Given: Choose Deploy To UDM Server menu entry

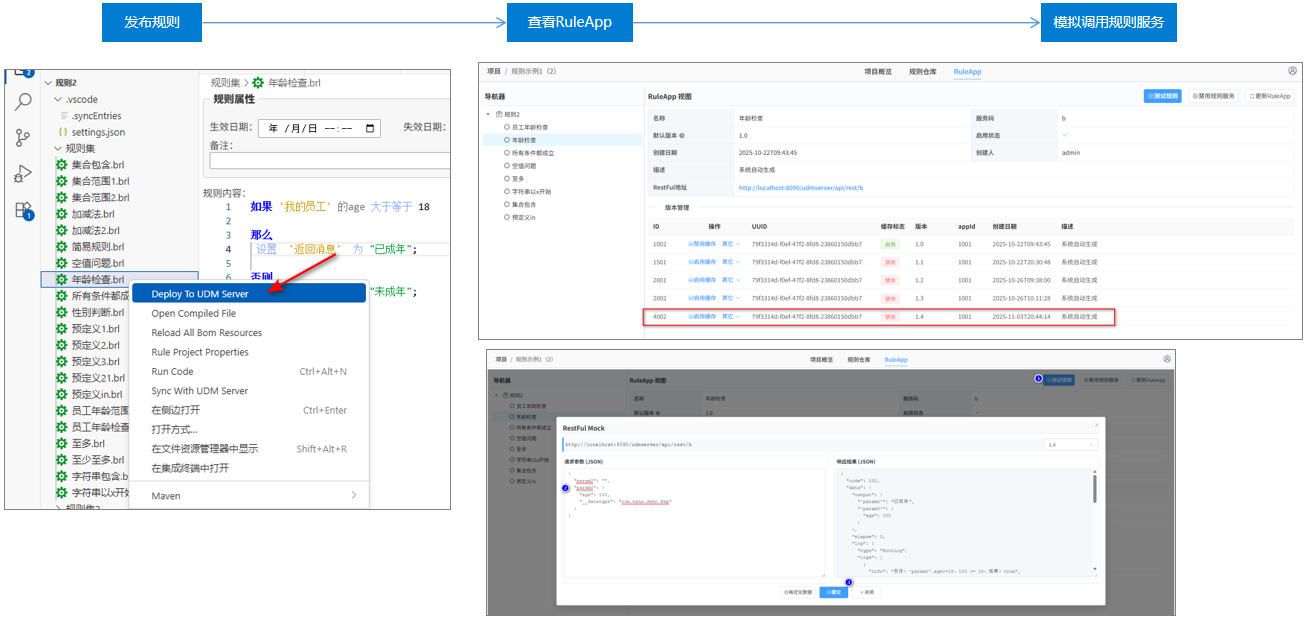Looking at the screenshot, I should pos(200,294).
